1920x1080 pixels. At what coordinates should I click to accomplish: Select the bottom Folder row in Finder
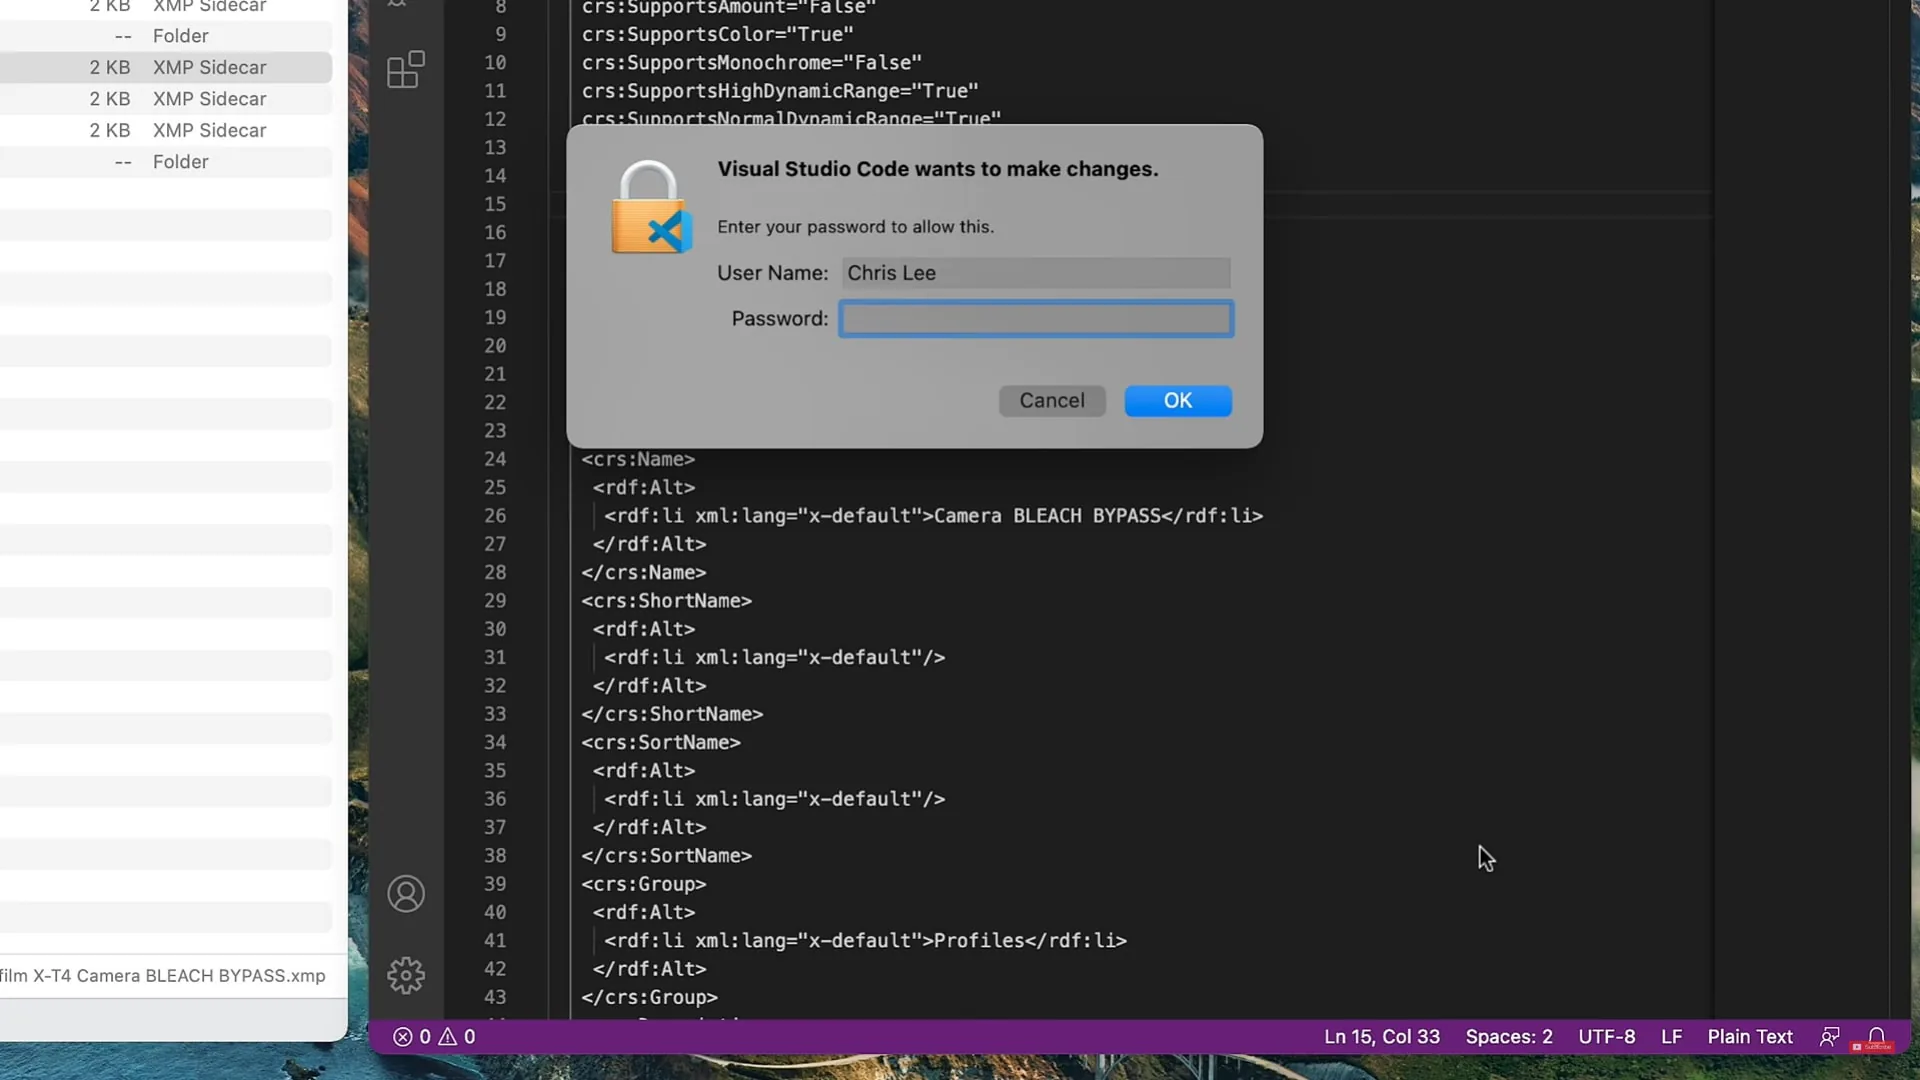(x=166, y=162)
